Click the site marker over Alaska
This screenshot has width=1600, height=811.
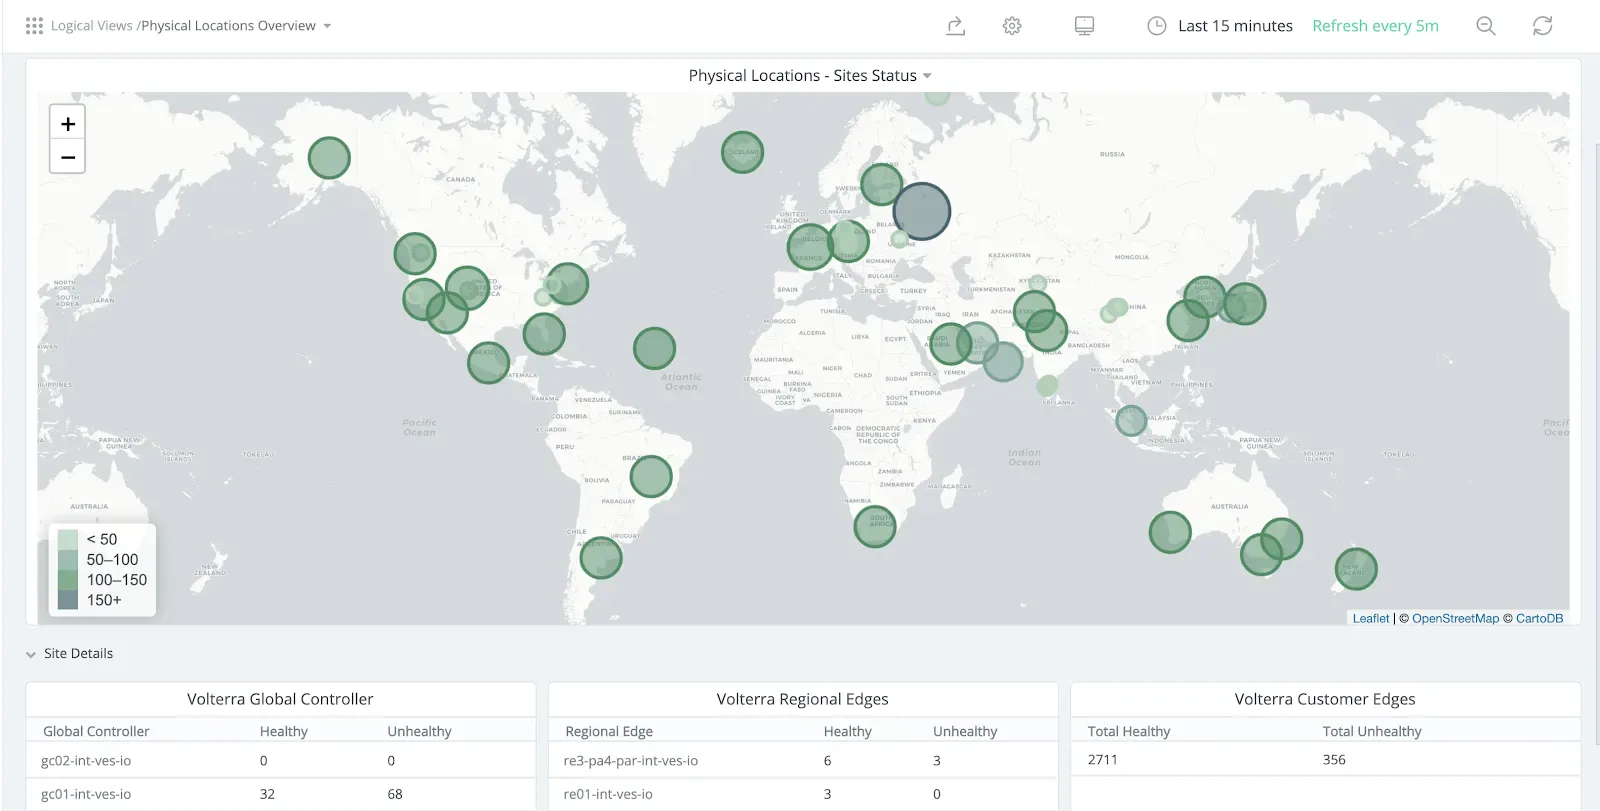[329, 158]
